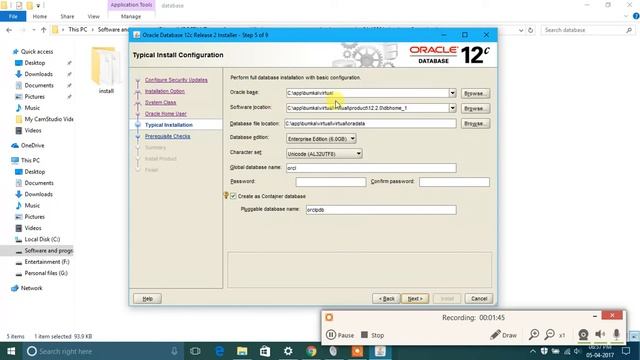Focus the Database file location field

pos(370,123)
